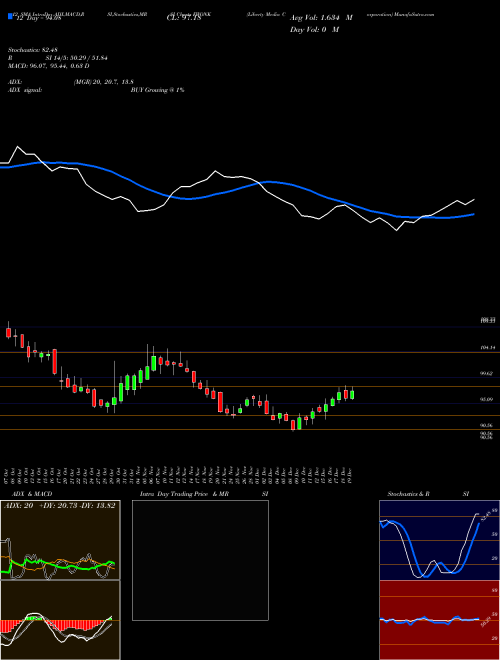The width and height of the screenshot is (500, 660).
Task: Click the '19 Dec' last date label
Action: (x=349, y=474)
